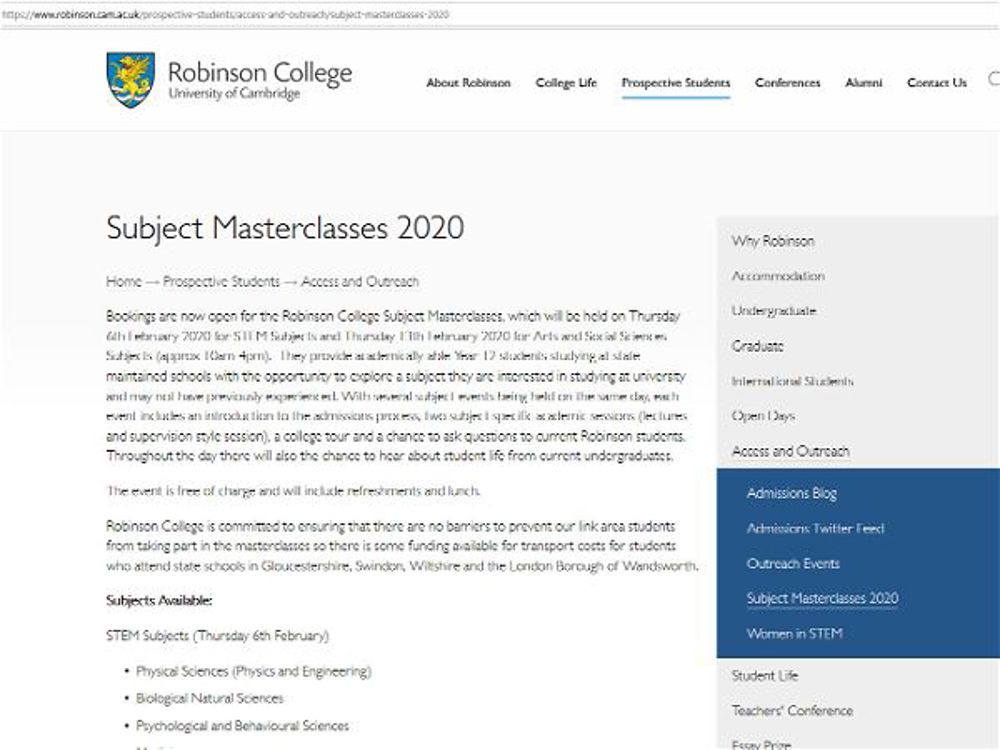Image resolution: width=1000 pixels, height=750 pixels.
Task: Go to International Students page
Action: (x=792, y=381)
